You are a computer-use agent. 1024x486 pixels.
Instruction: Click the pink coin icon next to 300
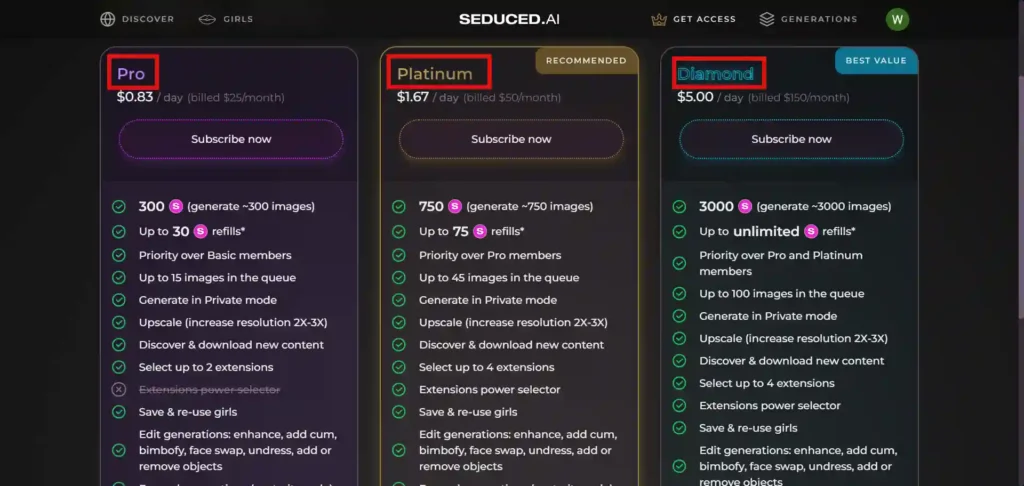tap(175, 207)
